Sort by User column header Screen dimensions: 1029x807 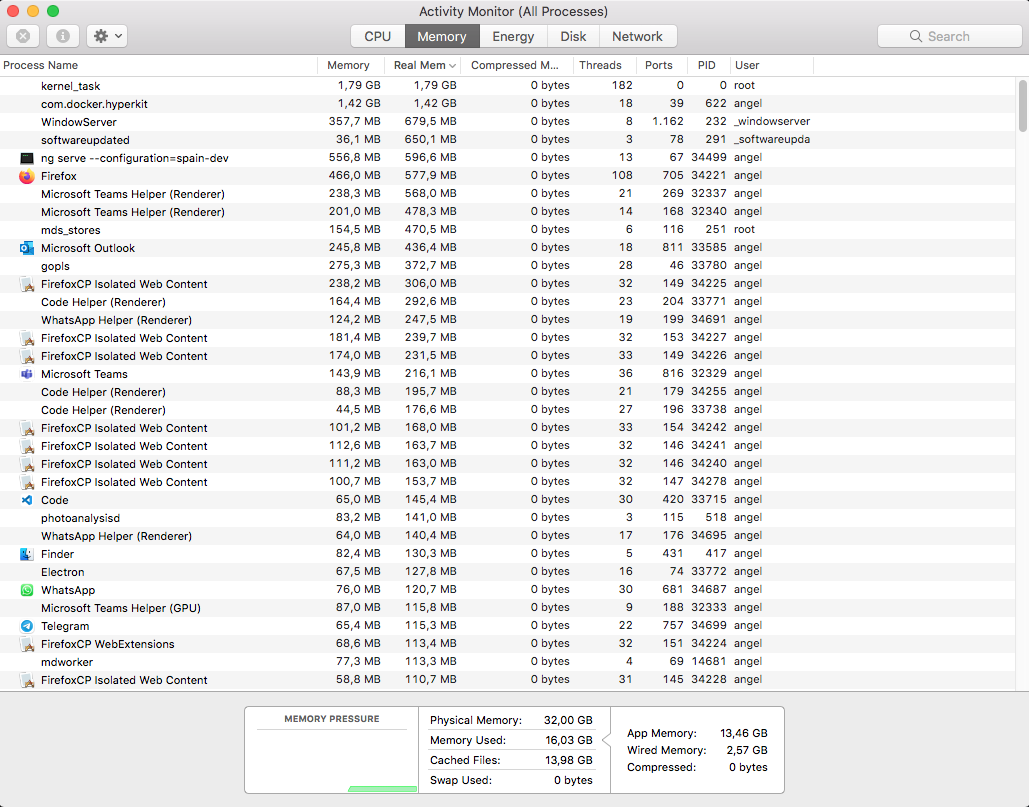point(771,65)
